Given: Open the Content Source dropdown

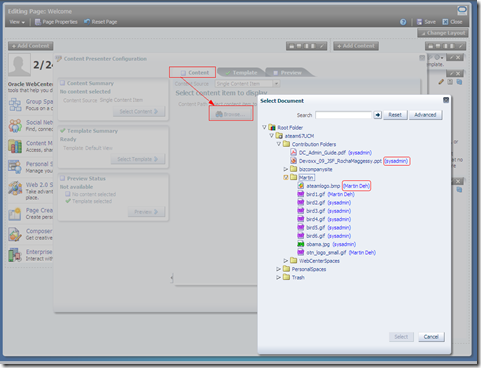Looking at the screenshot, I should 276,84.
